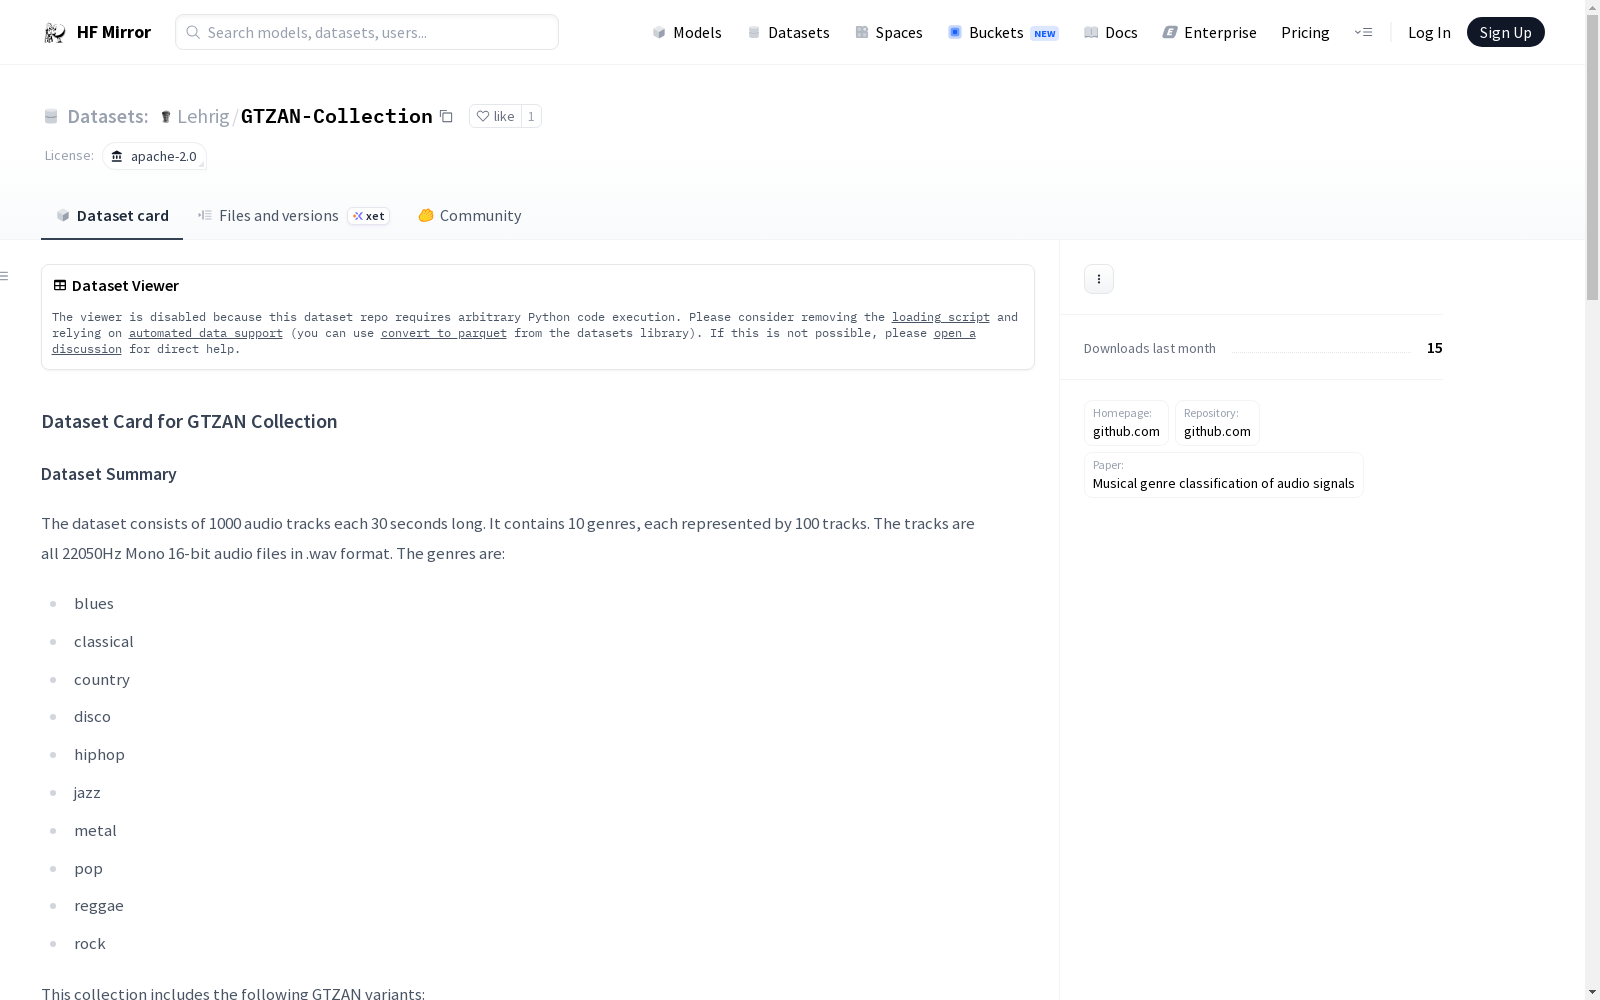Toggle the table of contents sidebar icon
The image size is (1600, 1000).
click(5, 276)
